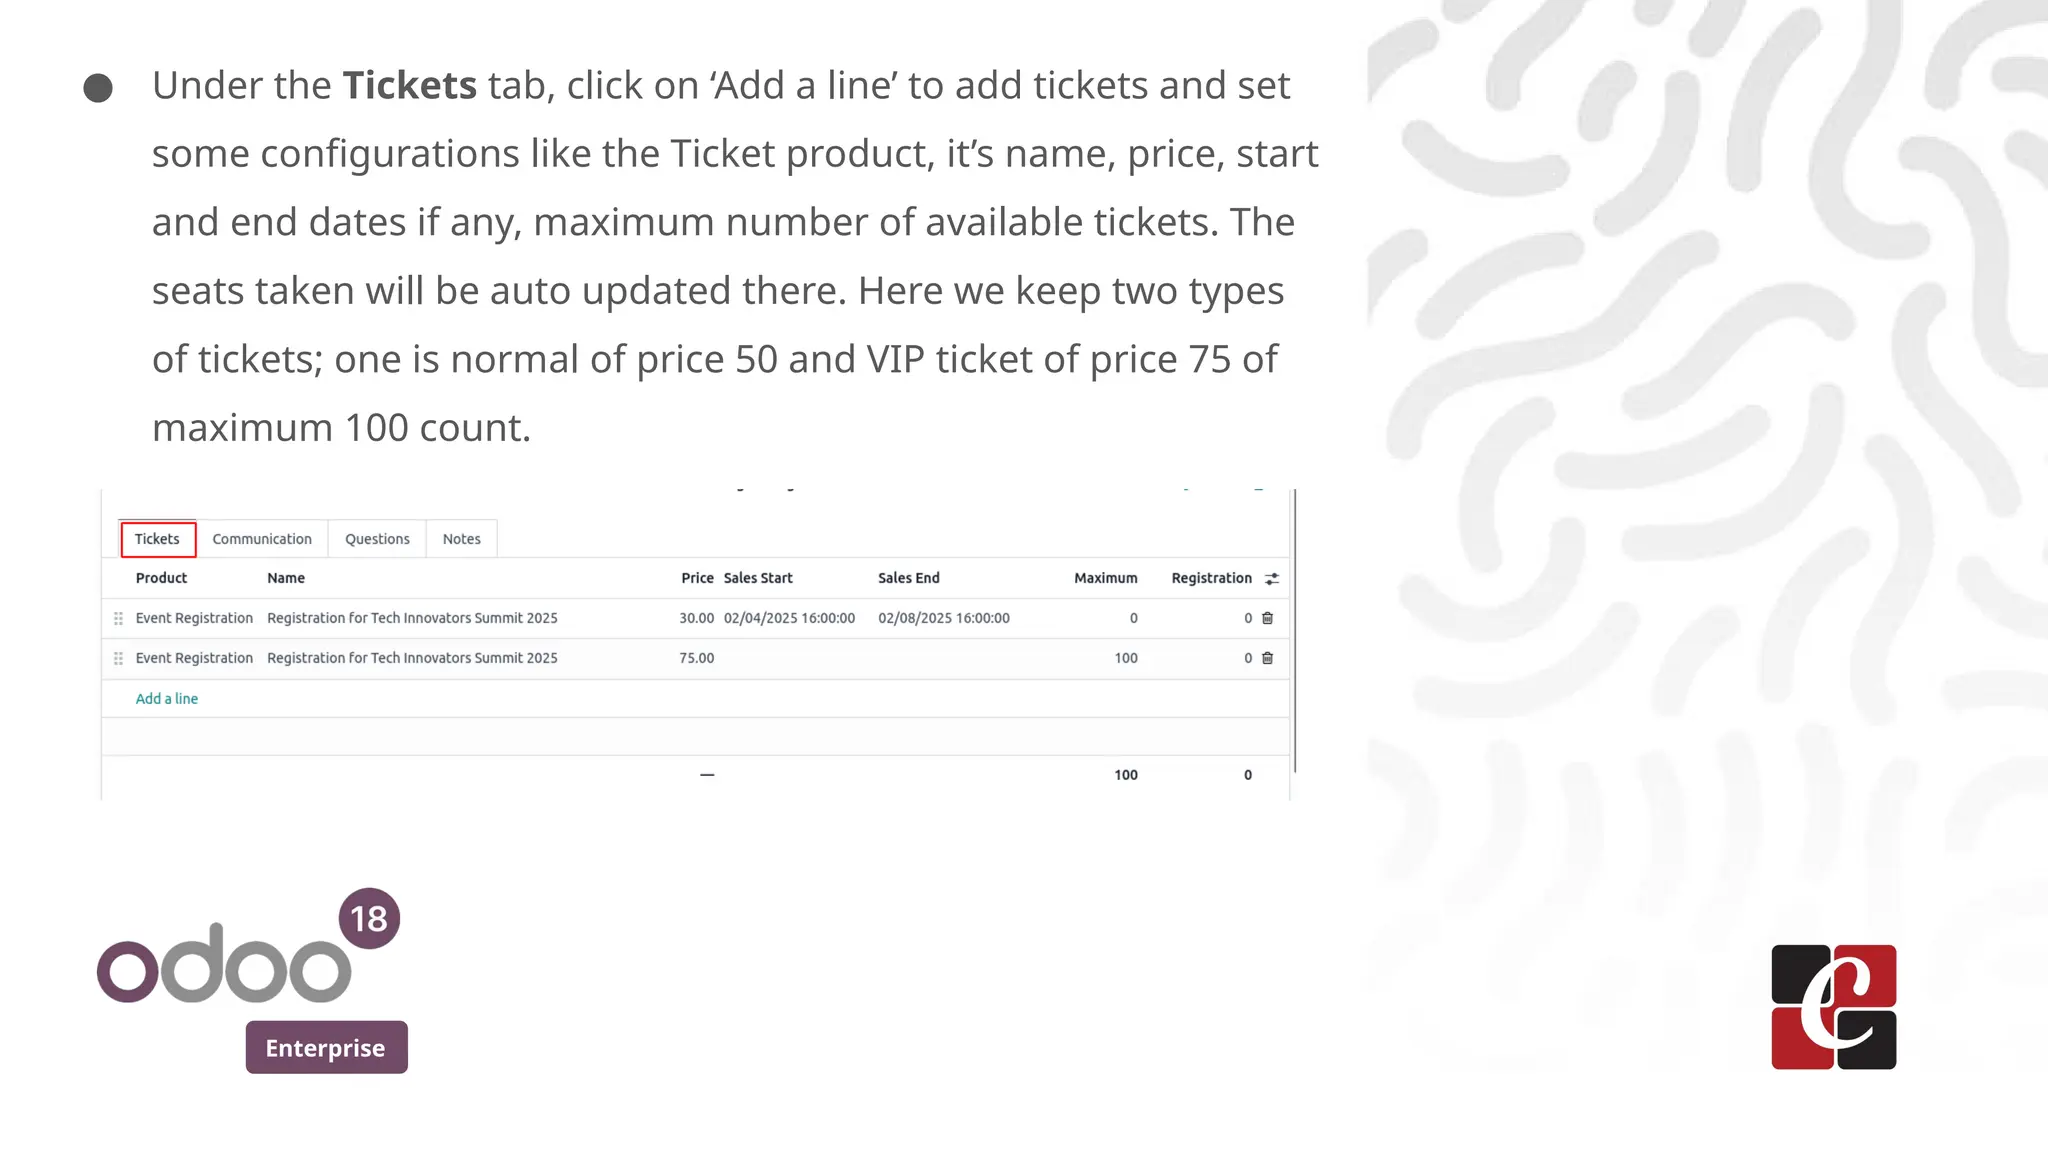Click the Enterprise badge button
Image resolution: width=2048 pixels, height=1152 pixels.
click(326, 1047)
